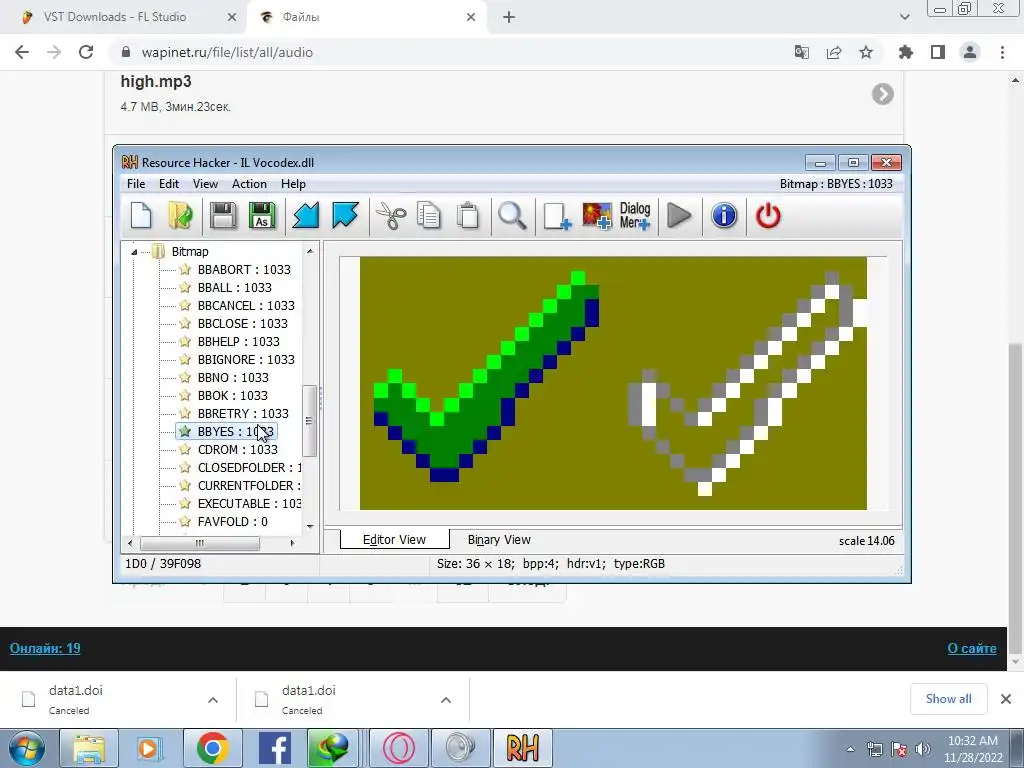
Task: Expand options for first data1.doi download
Action: click(213, 700)
